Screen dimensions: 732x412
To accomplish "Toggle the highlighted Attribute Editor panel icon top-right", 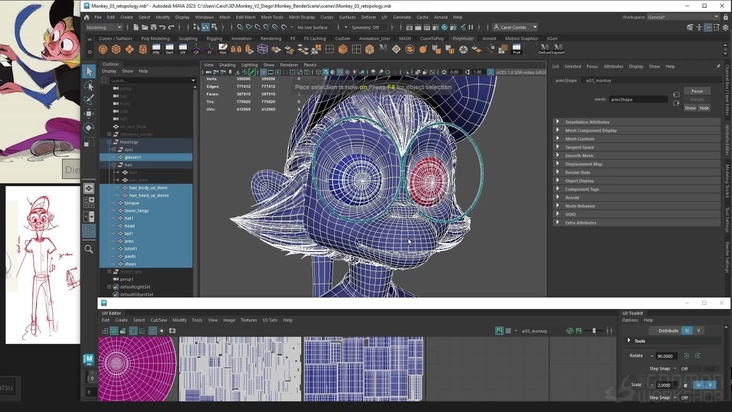I will coord(708,28).
